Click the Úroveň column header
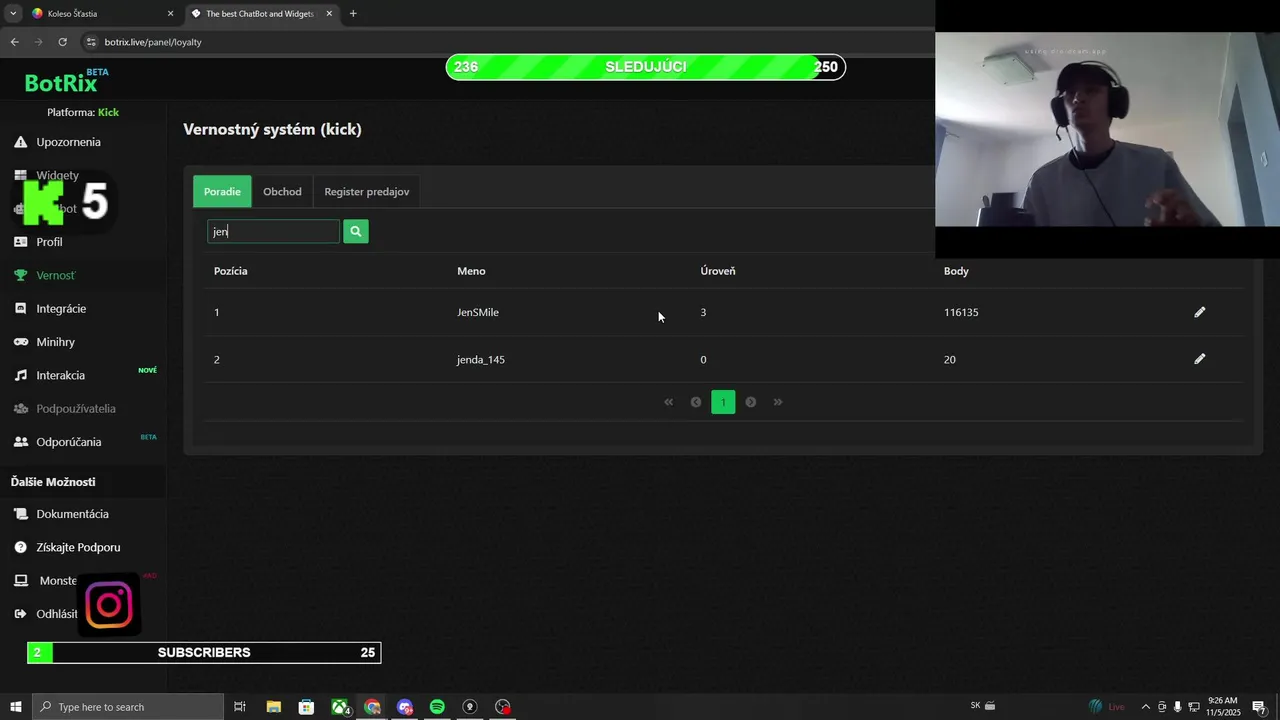Screen dimensions: 1280x720 point(718,271)
